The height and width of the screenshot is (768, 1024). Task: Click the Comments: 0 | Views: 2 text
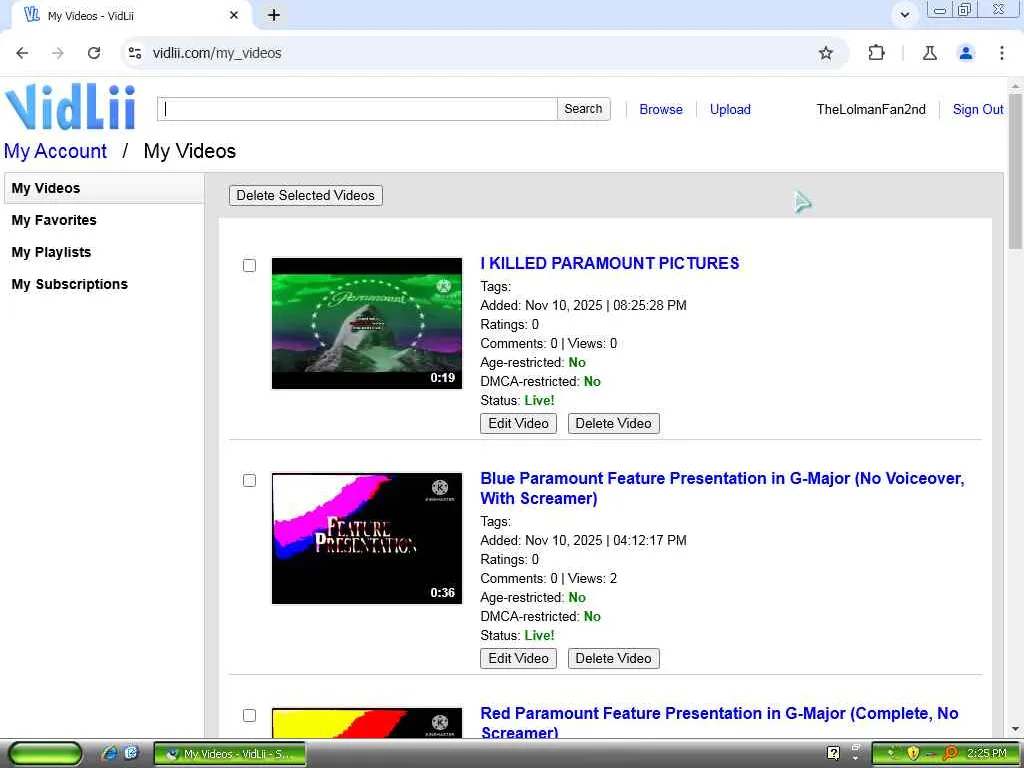click(549, 579)
